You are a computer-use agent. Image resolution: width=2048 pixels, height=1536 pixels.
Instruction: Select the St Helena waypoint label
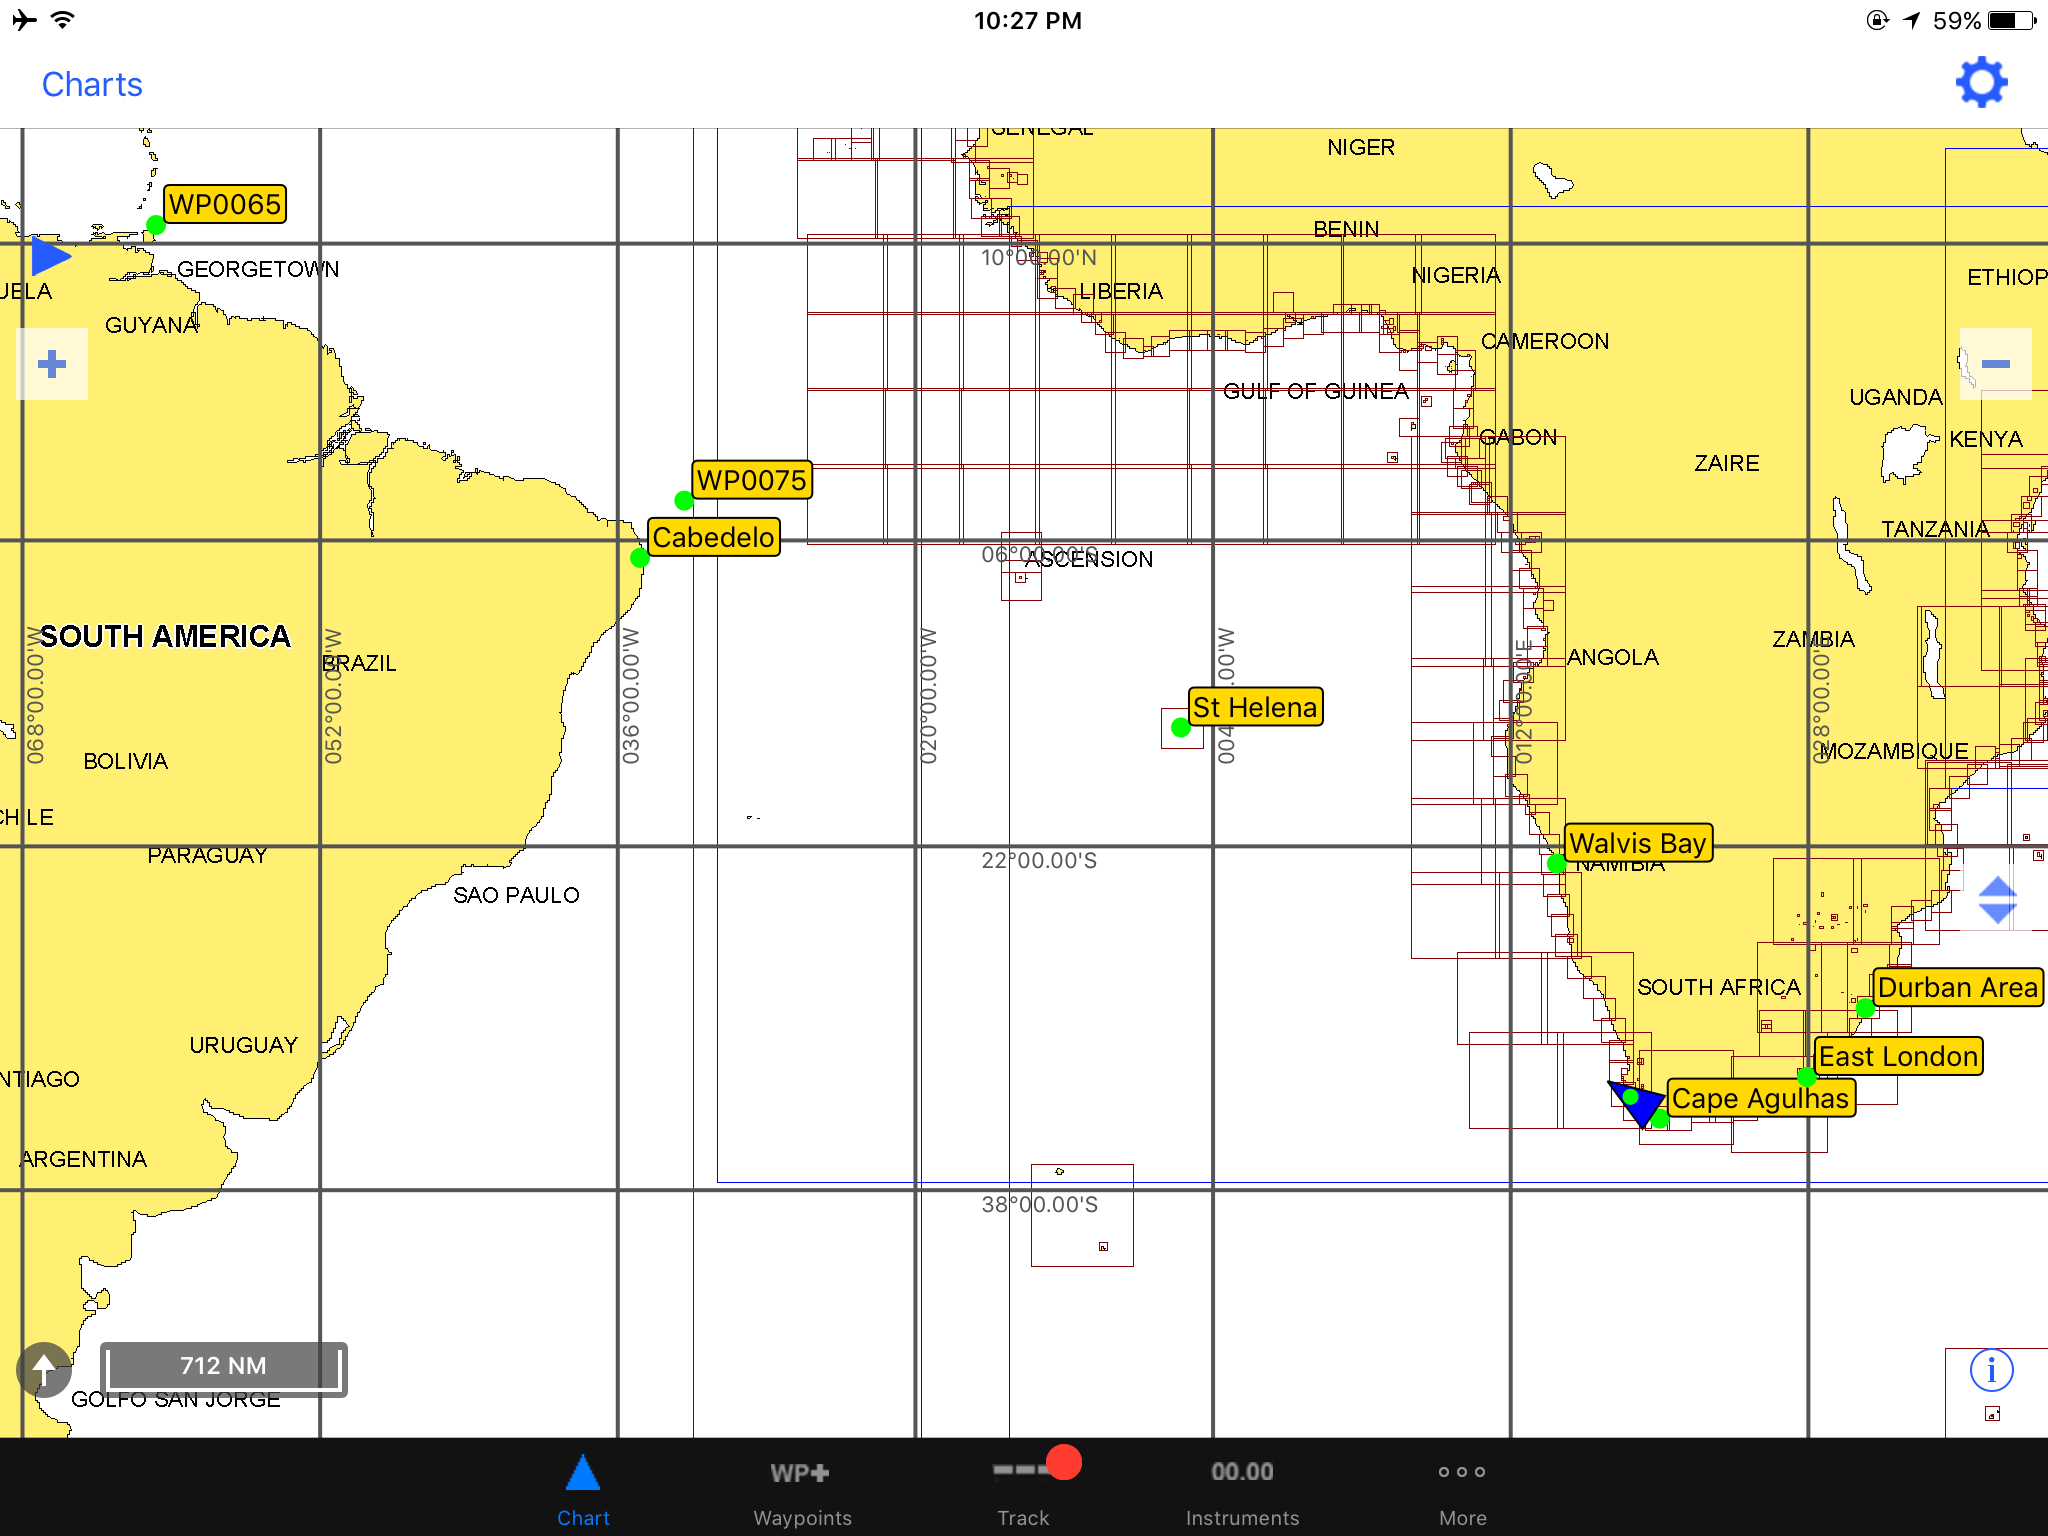click(1255, 707)
